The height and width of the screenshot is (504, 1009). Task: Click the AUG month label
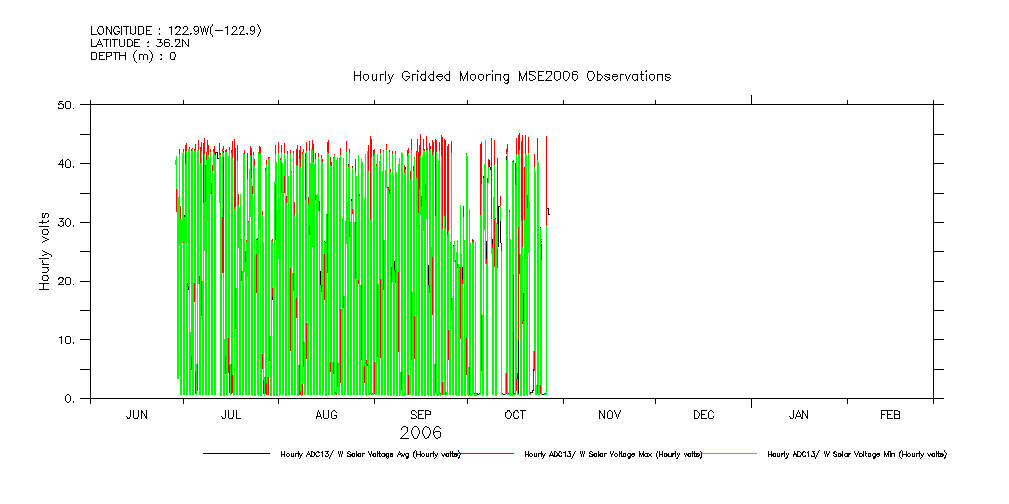pos(326,414)
